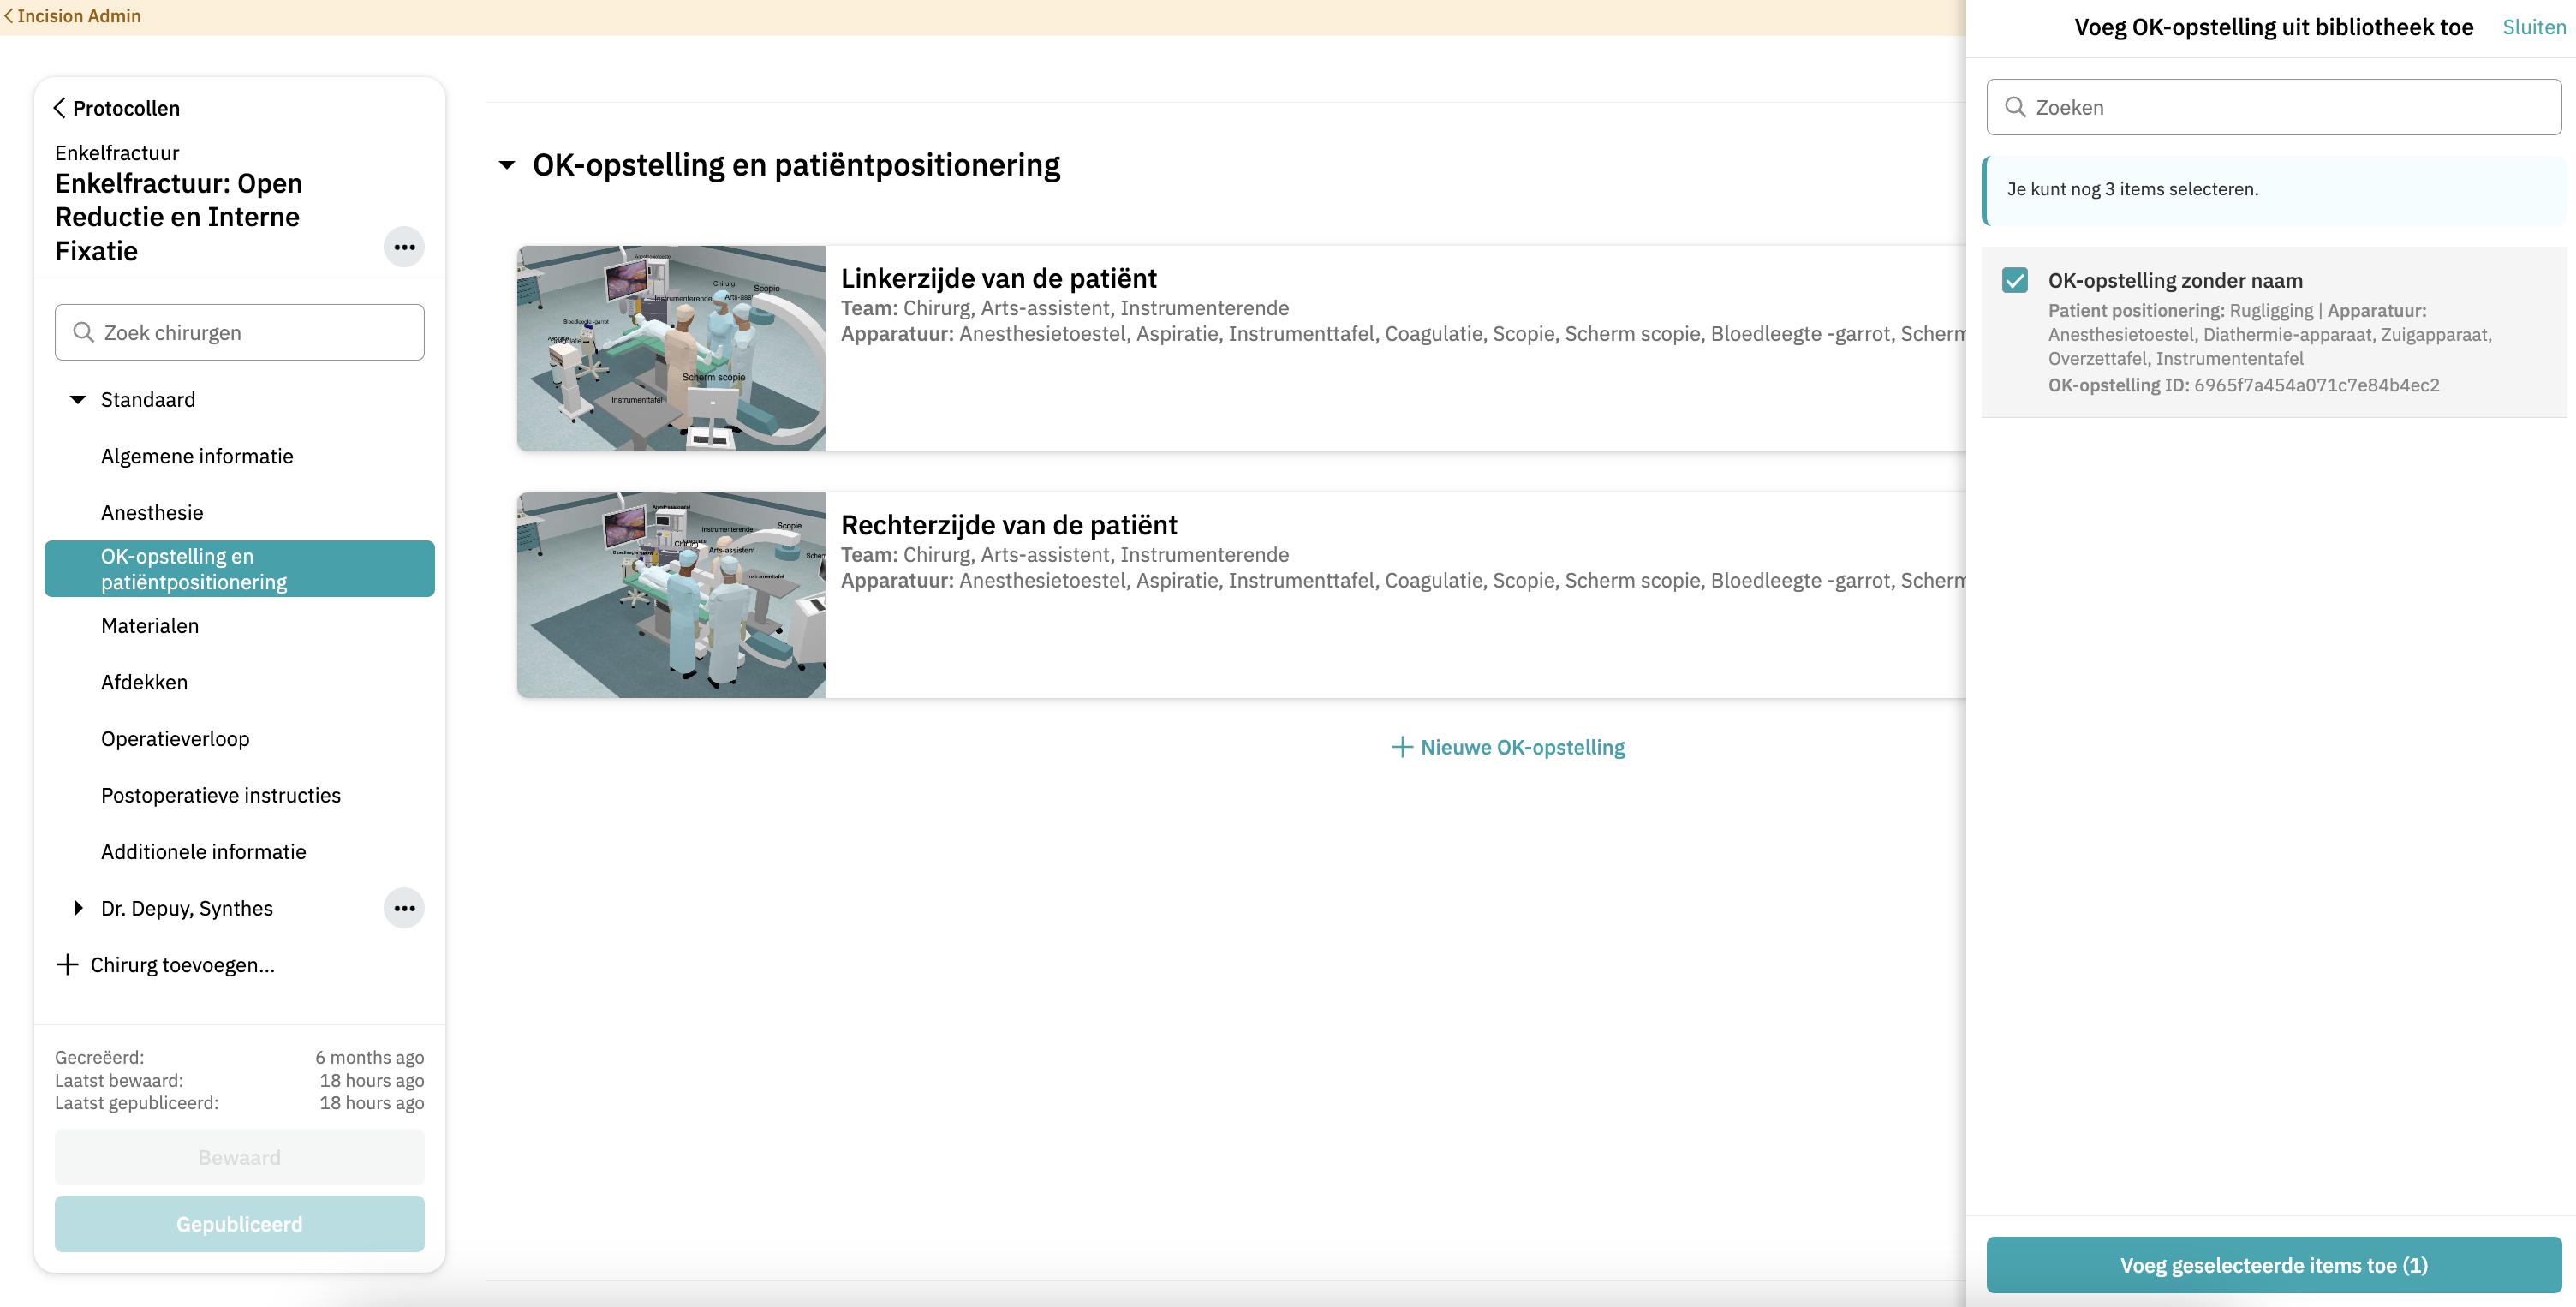
Task: Open the Linkerzijde van de patiënt thumbnail
Action: point(671,348)
